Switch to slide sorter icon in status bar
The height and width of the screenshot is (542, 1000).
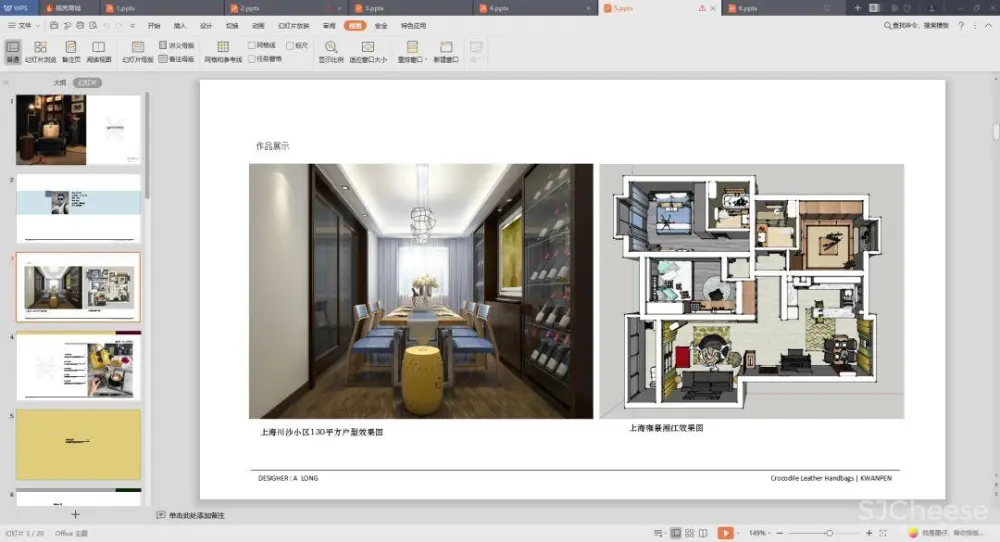pyautogui.click(x=689, y=532)
